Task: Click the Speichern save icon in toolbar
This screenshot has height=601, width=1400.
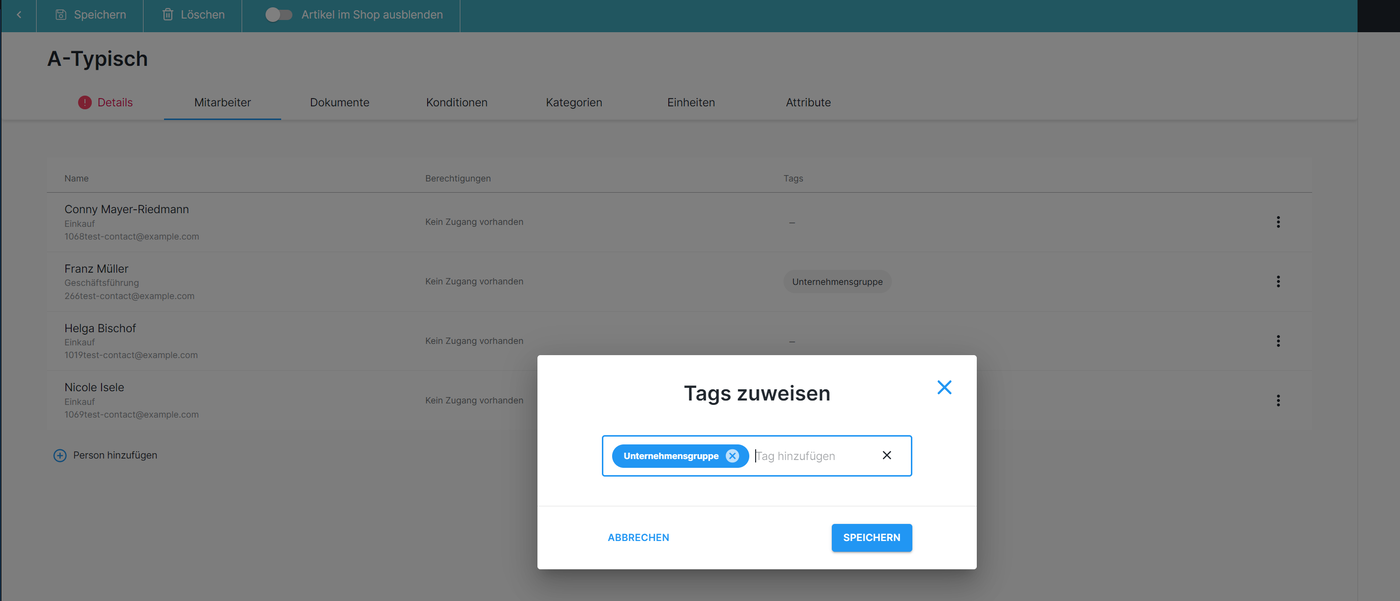Action: (61, 15)
